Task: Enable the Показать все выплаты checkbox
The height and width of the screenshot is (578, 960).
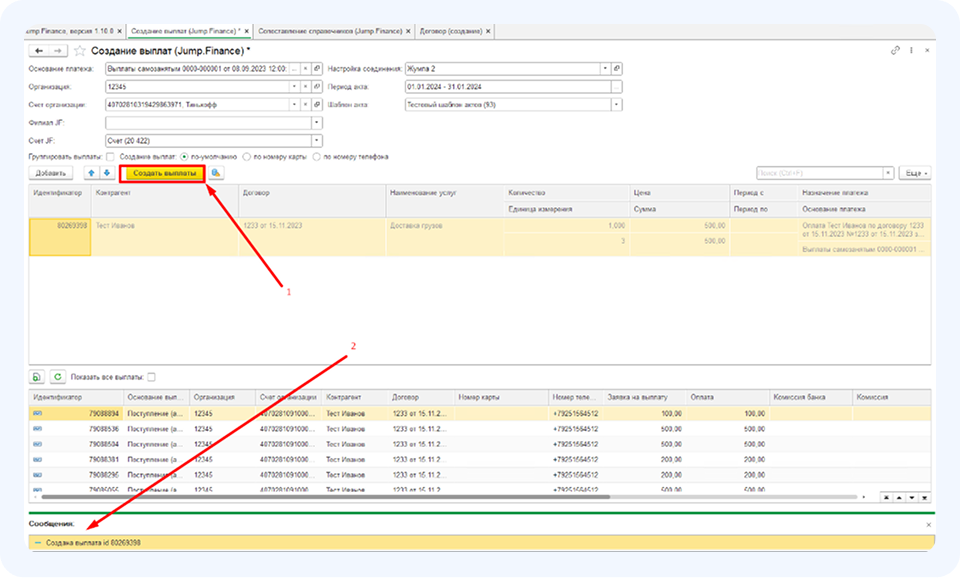Action: pos(152,377)
